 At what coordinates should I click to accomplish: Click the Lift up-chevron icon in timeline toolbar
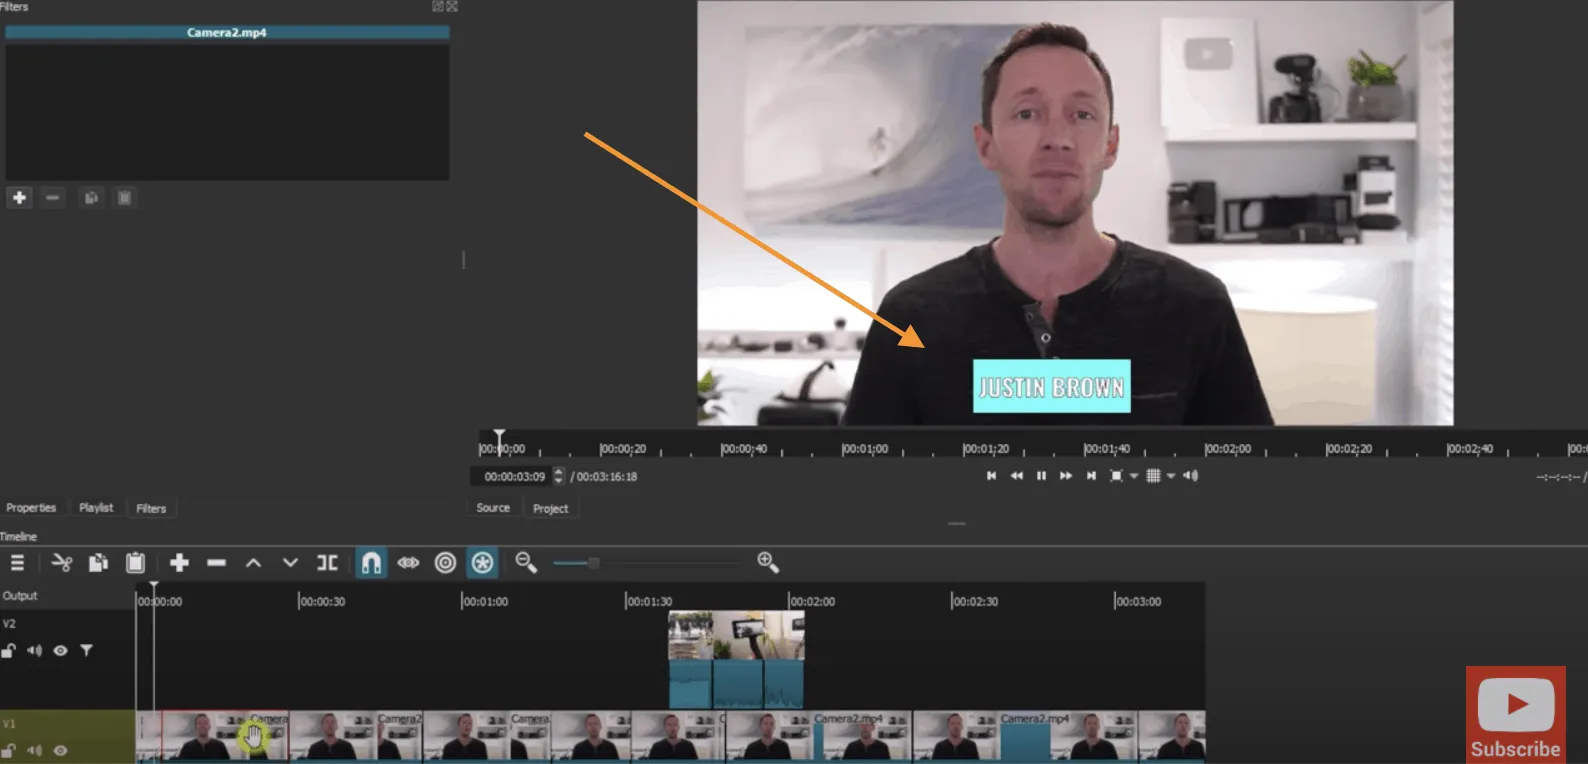point(253,563)
